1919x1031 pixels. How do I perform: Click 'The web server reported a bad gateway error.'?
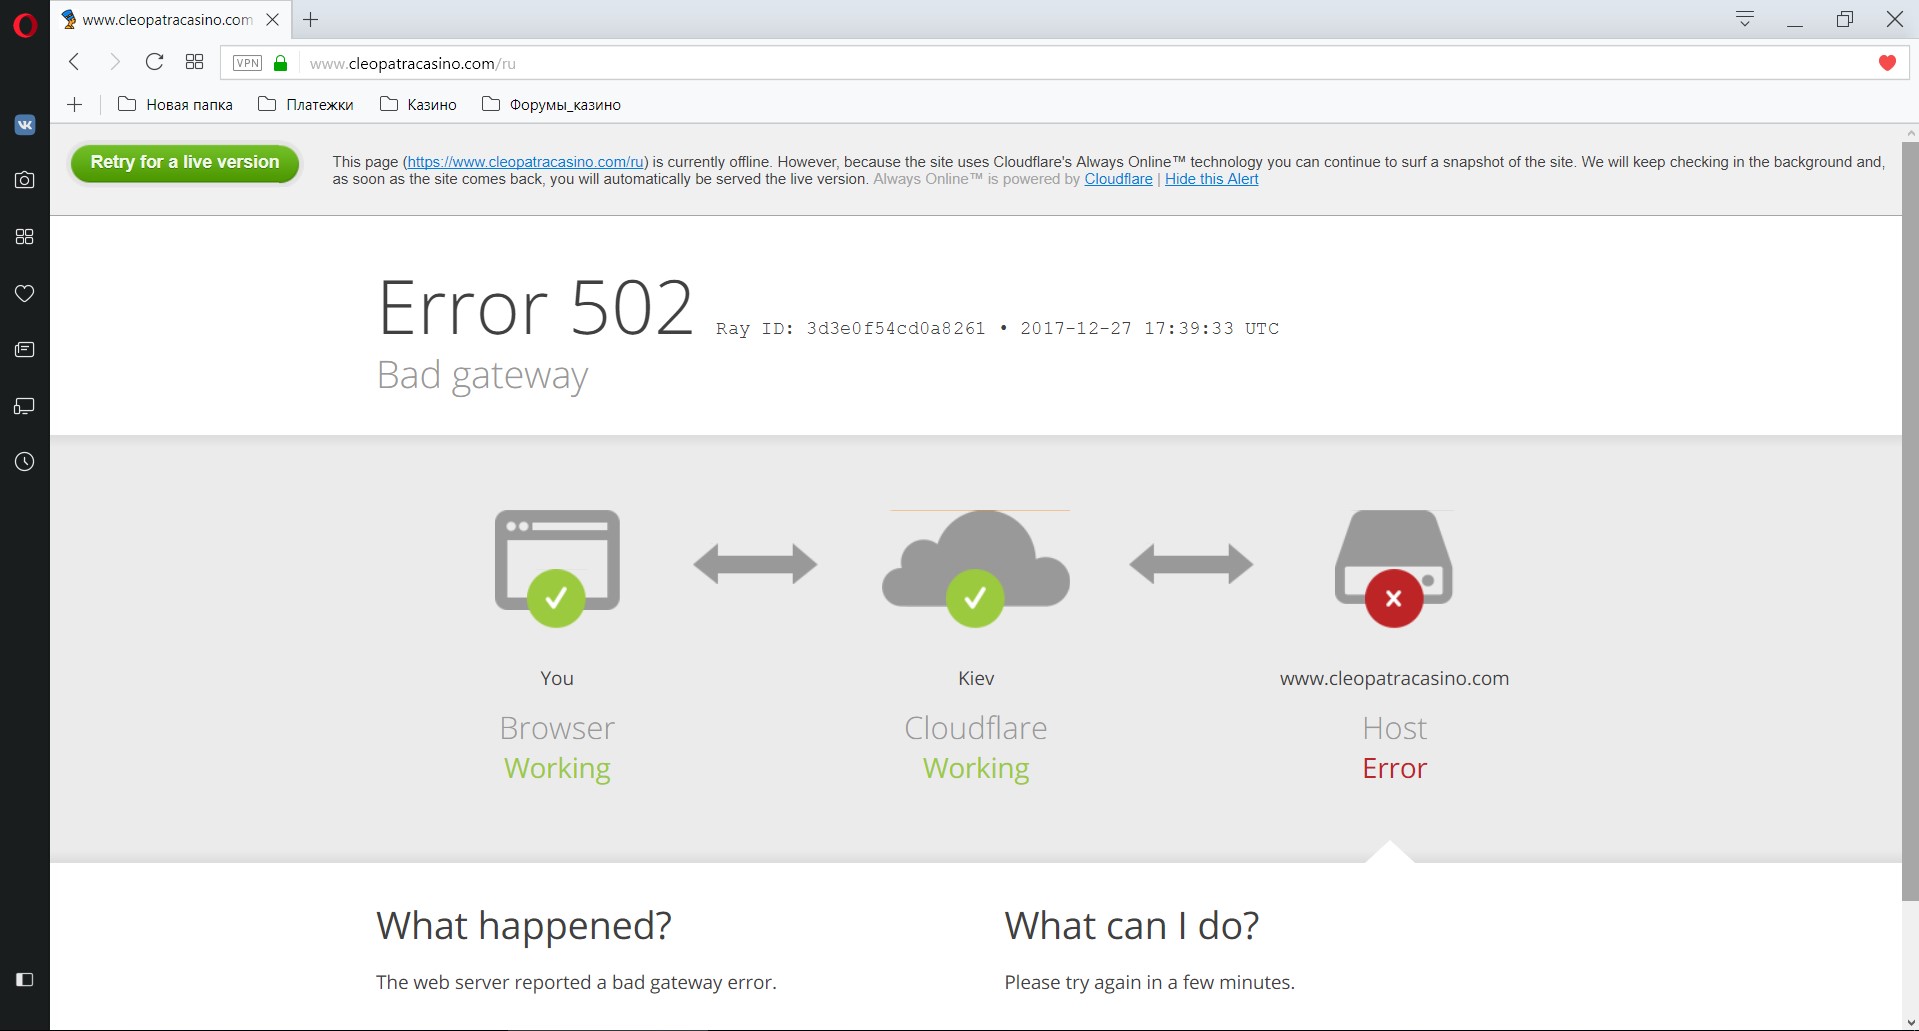click(x=576, y=982)
